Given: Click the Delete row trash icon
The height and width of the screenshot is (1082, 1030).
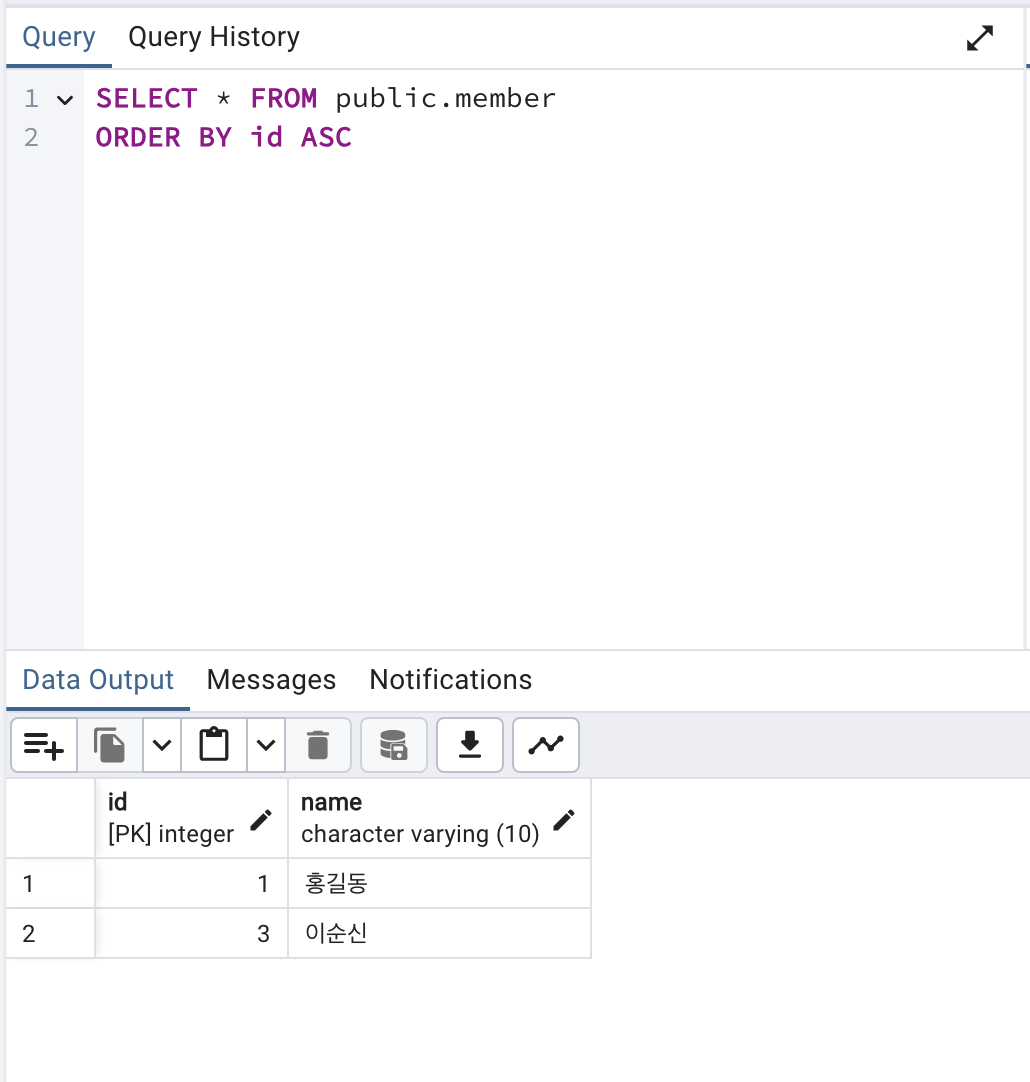Looking at the screenshot, I should point(318,745).
